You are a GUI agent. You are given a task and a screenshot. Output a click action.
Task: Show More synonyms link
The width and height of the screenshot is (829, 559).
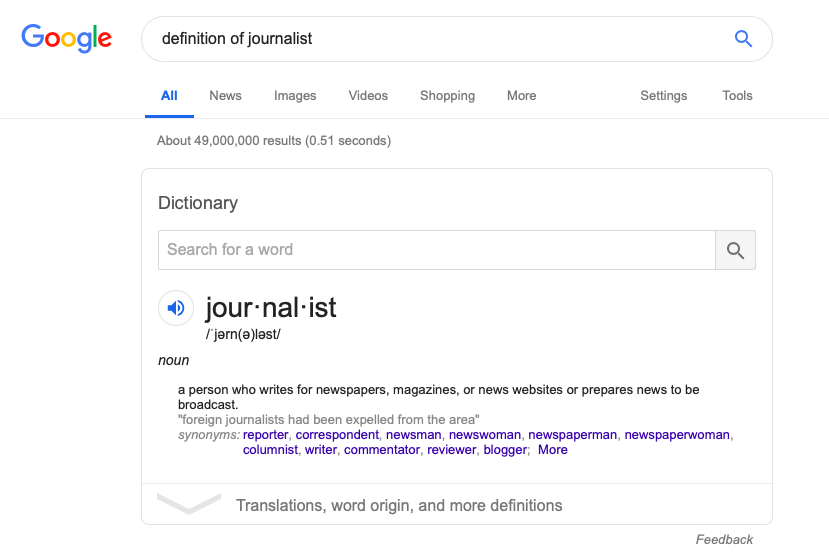coord(552,450)
